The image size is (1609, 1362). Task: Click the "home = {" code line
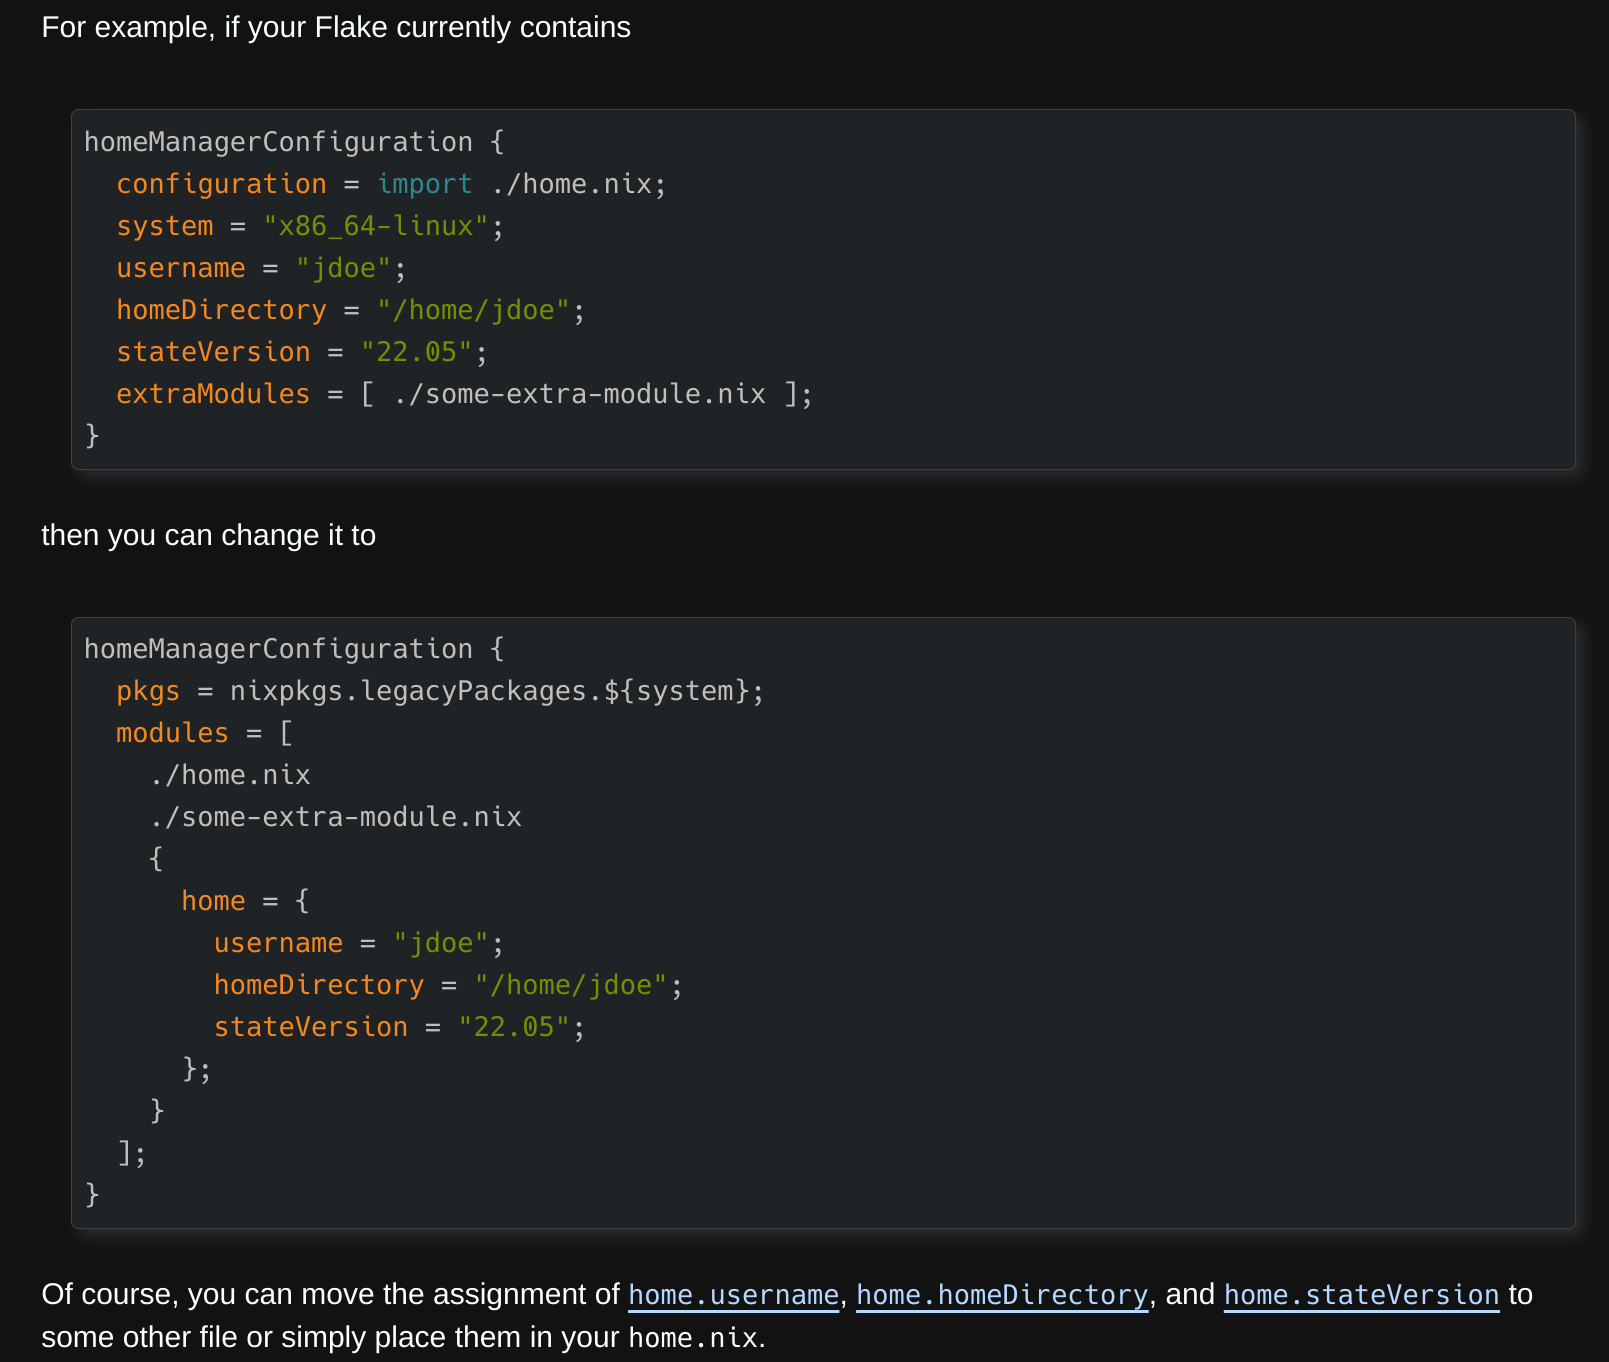pos(245,901)
